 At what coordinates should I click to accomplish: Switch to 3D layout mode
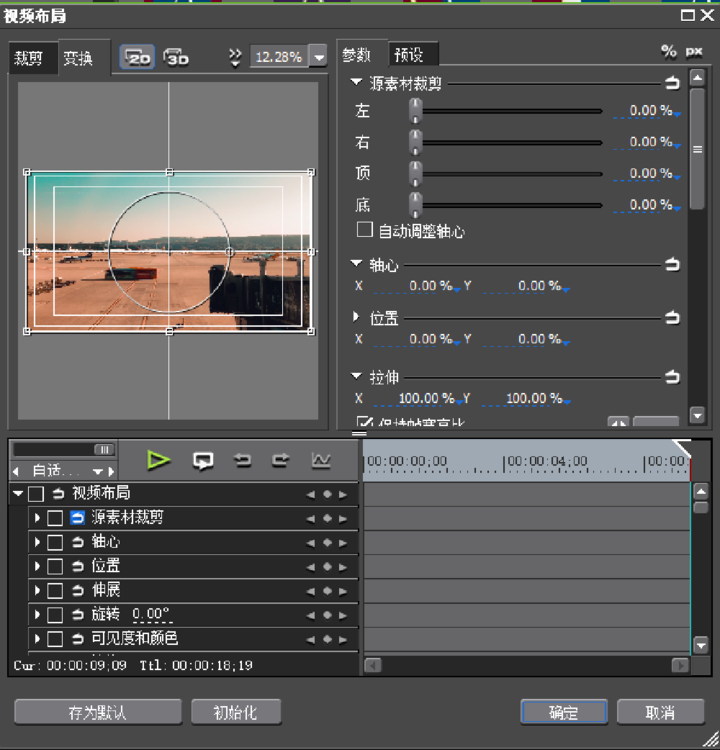[176, 58]
